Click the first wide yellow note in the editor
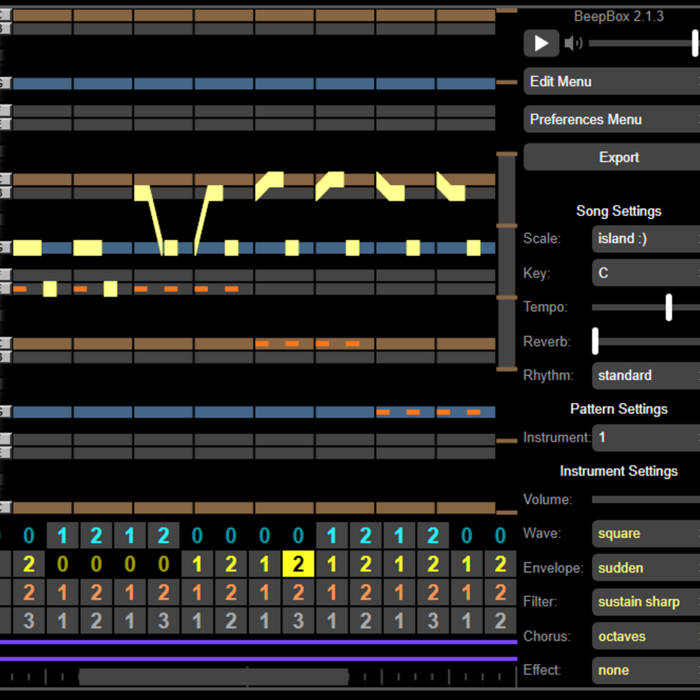This screenshot has height=700, width=700. 27,247
